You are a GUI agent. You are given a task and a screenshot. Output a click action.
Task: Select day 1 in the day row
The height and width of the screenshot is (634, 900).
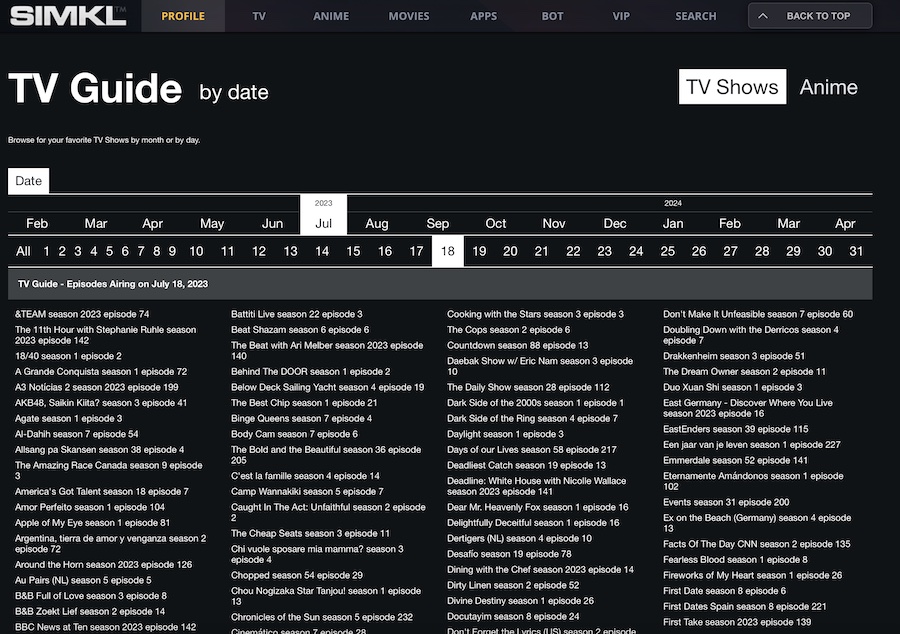pos(46,251)
